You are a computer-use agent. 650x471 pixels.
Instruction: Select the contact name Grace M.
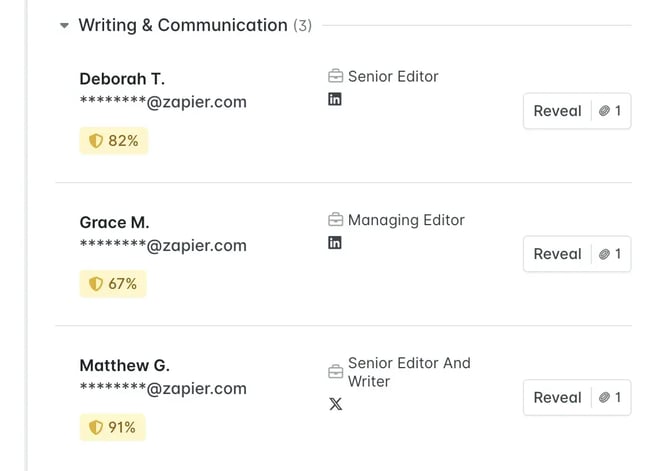[114, 223]
